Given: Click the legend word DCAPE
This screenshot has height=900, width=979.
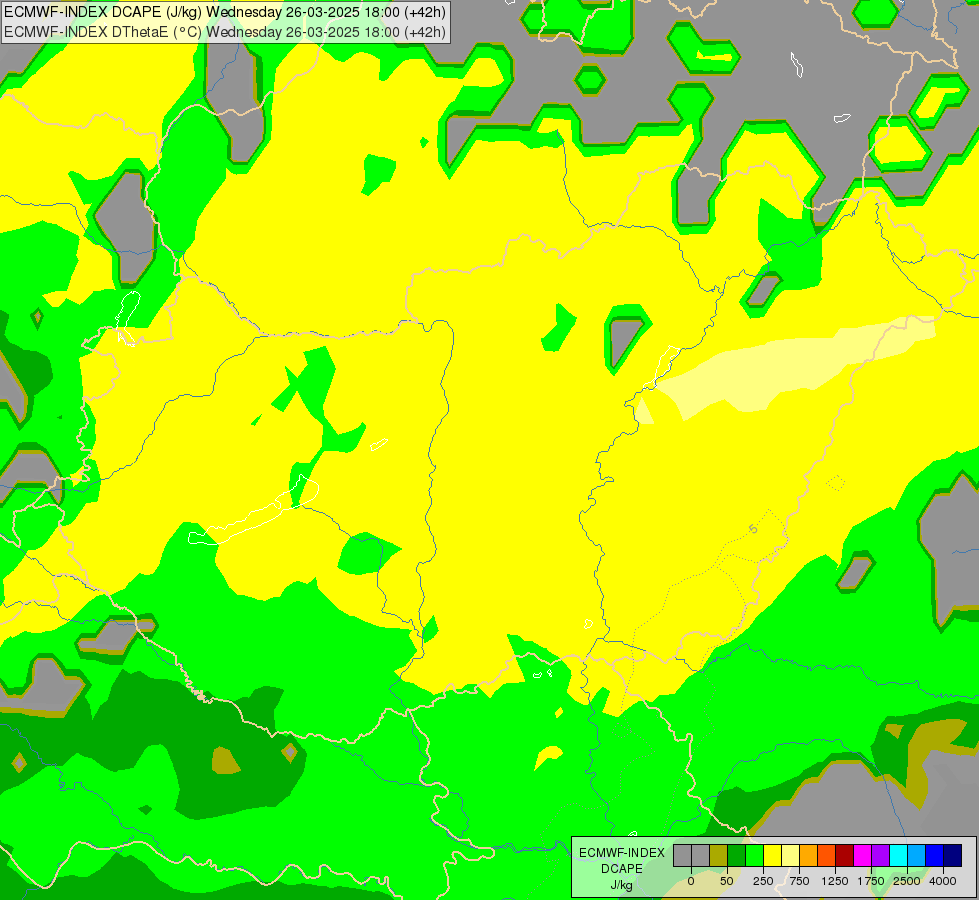Looking at the screenshot, I should click(622, 869).
